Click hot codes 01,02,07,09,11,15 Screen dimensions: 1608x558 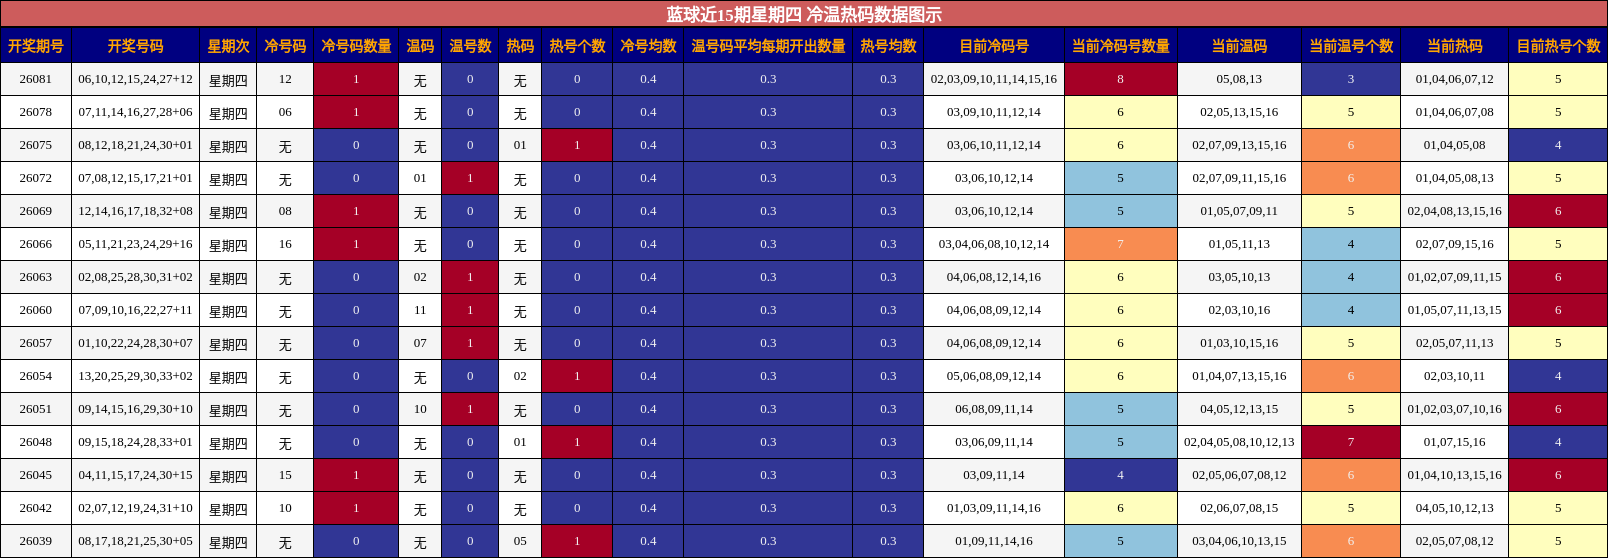(x=1454, y=277)
